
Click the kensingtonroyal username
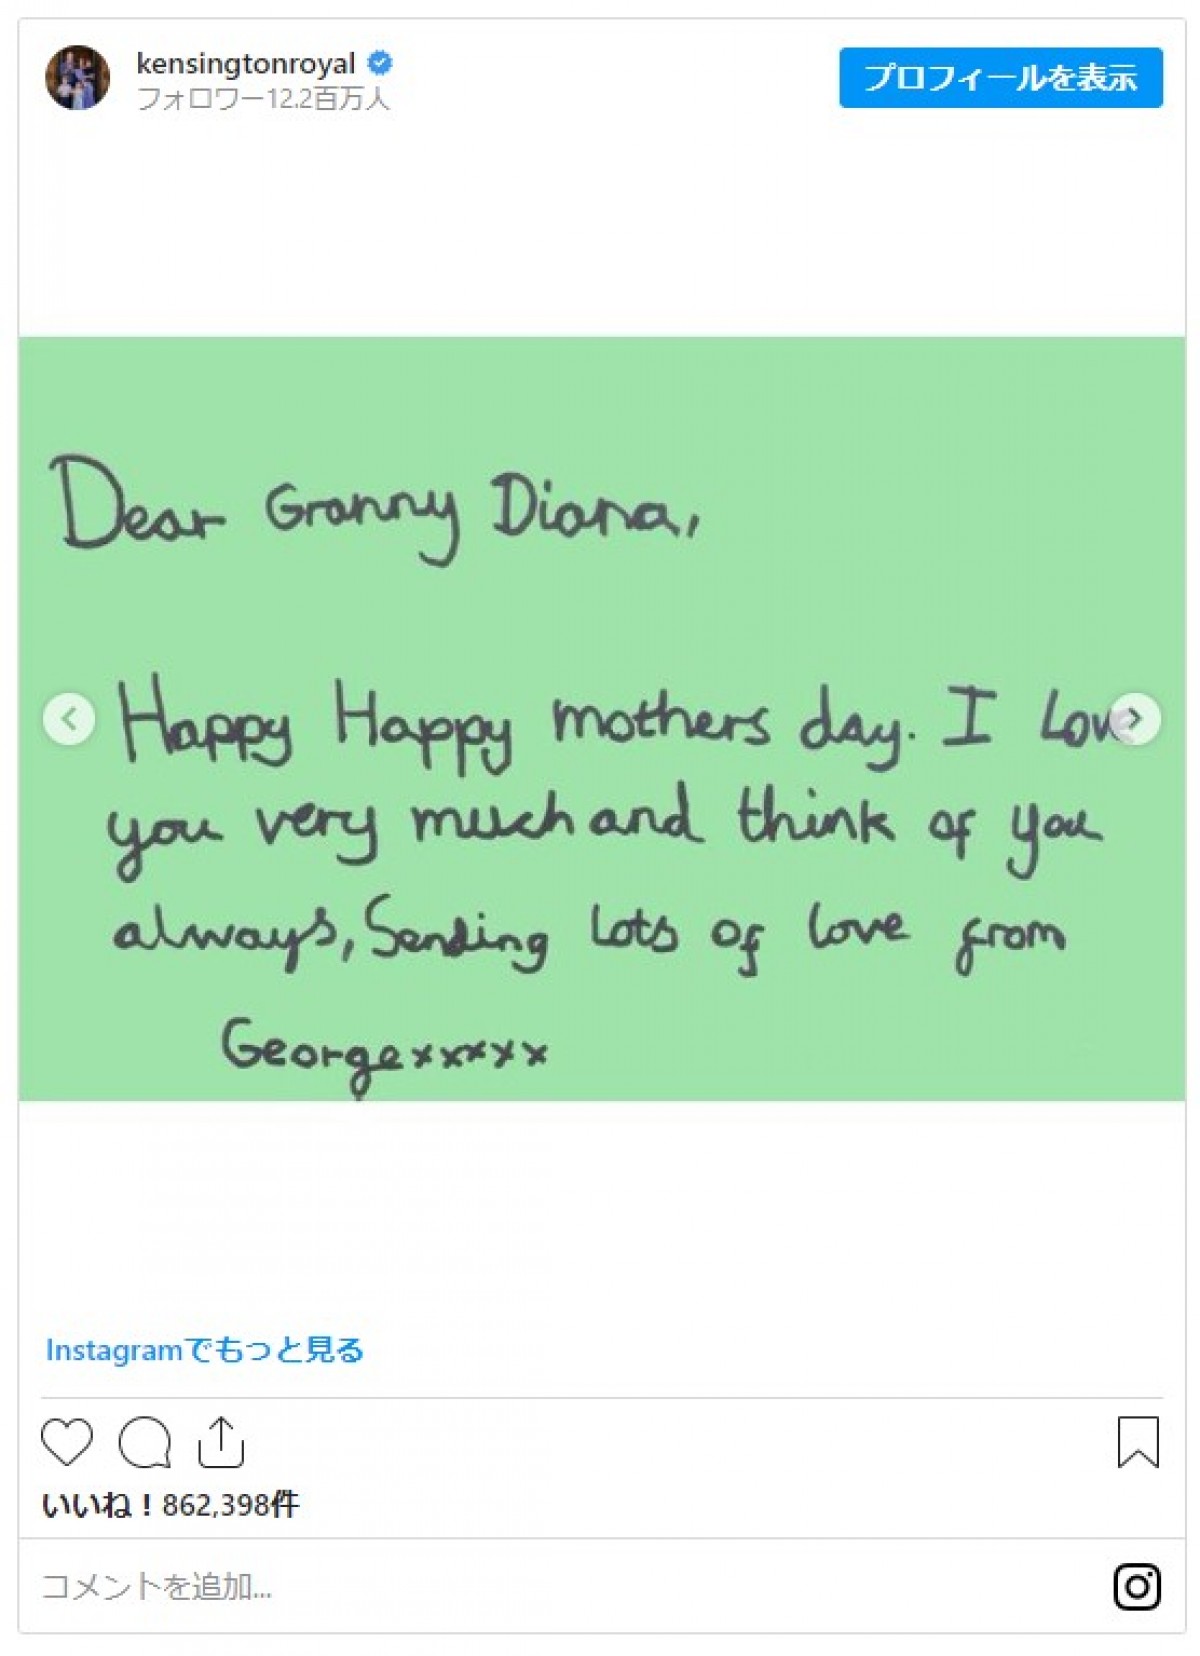tap(246, 64)
